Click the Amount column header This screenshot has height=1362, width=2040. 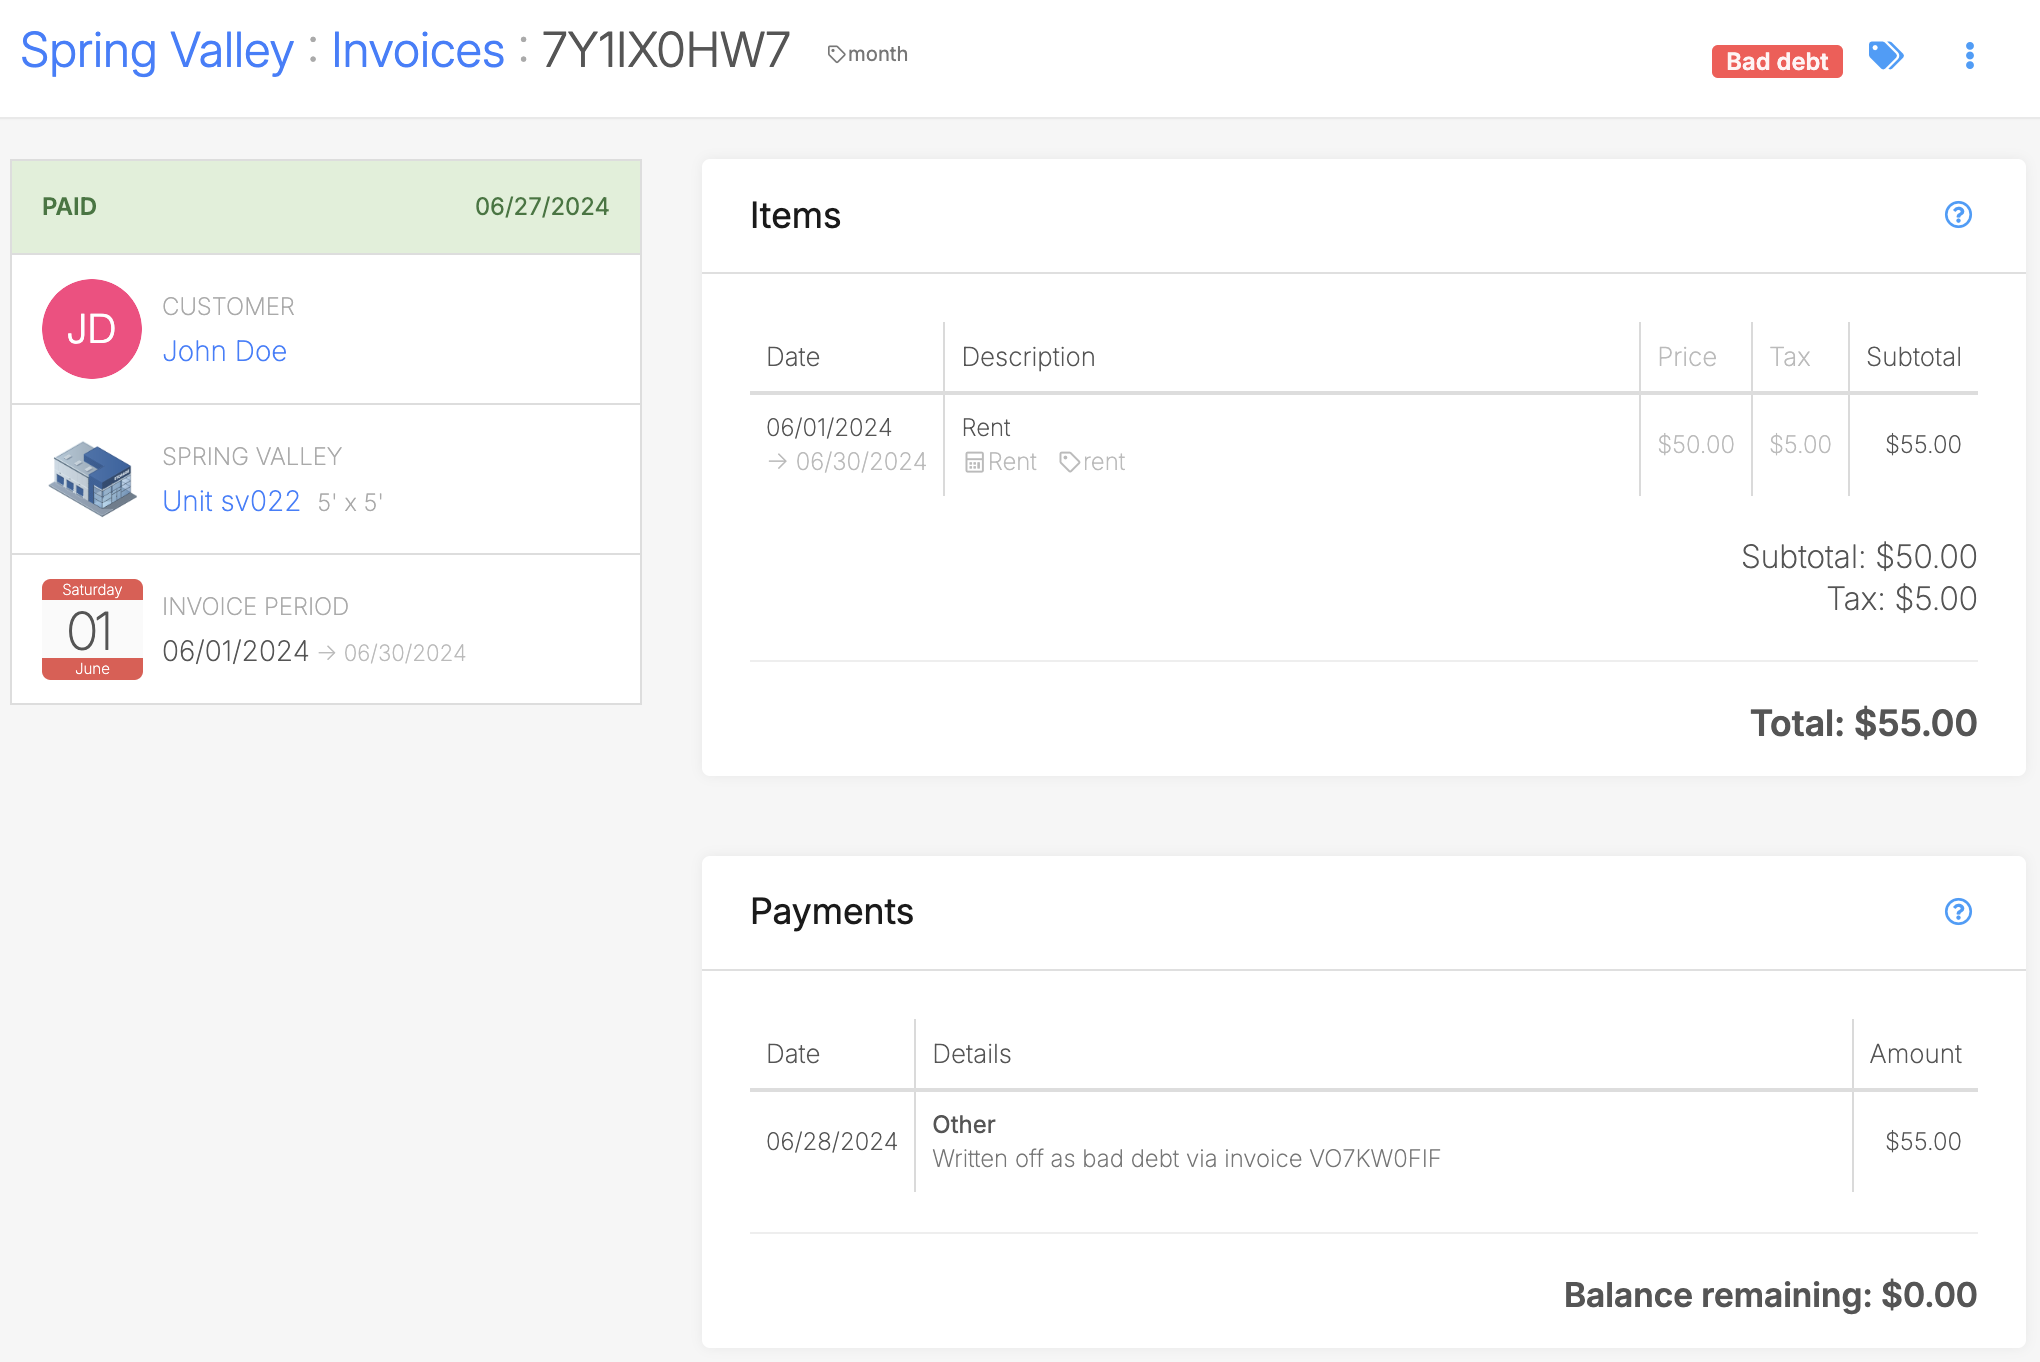click(1916, 1054)
